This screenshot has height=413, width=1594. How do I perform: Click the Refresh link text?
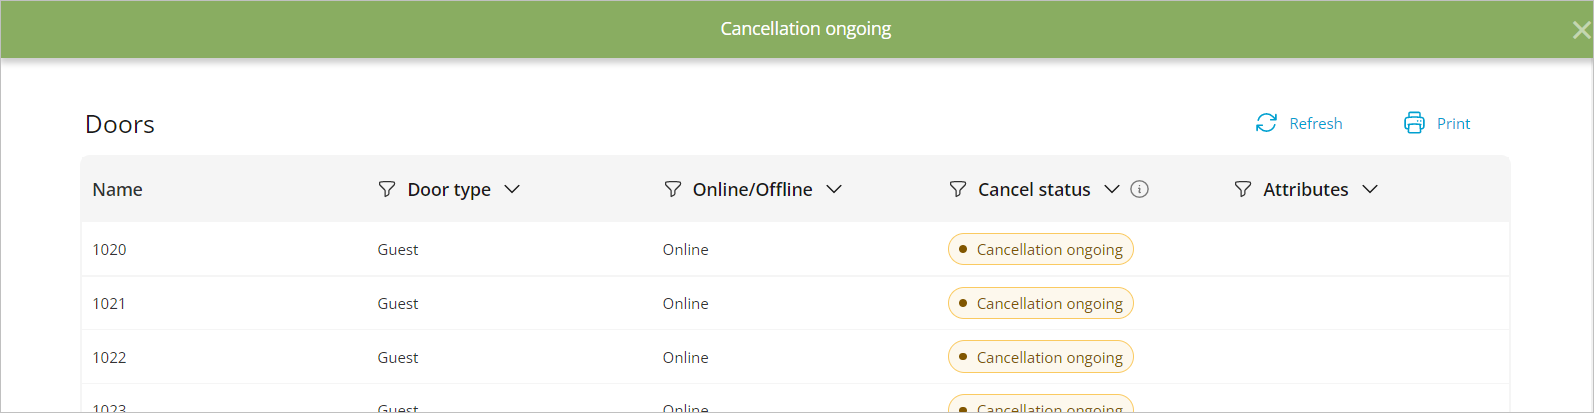click(1315, 124)
